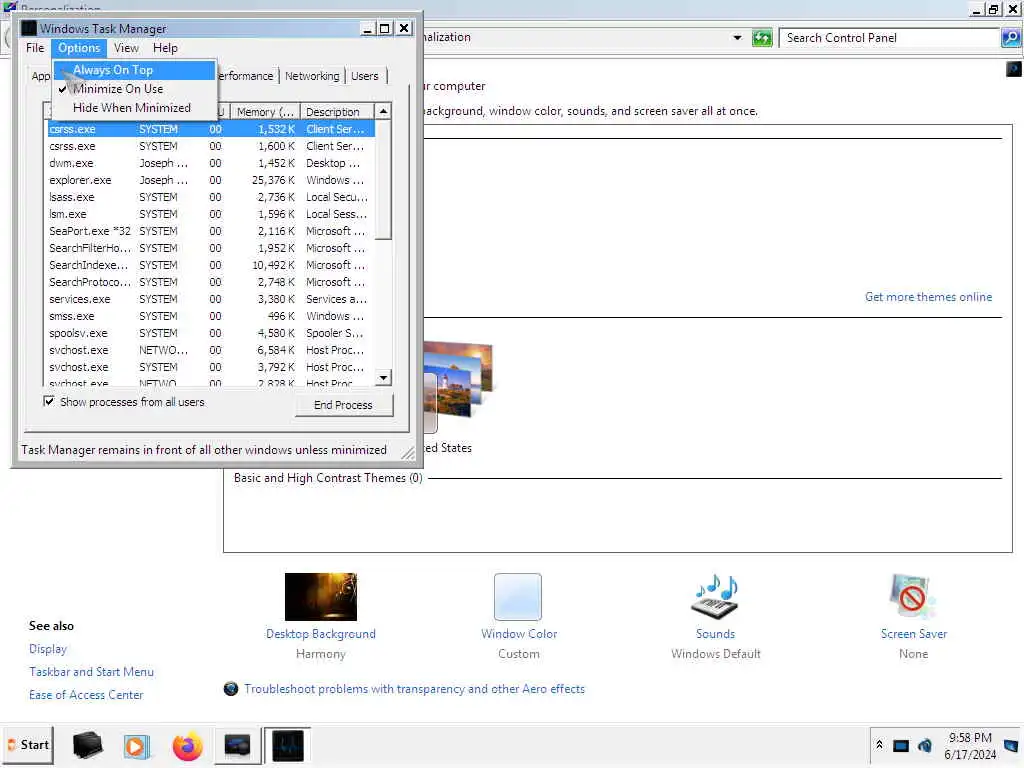
Task: Open Ease of Access Center link
Action: (x=86, y=695)
